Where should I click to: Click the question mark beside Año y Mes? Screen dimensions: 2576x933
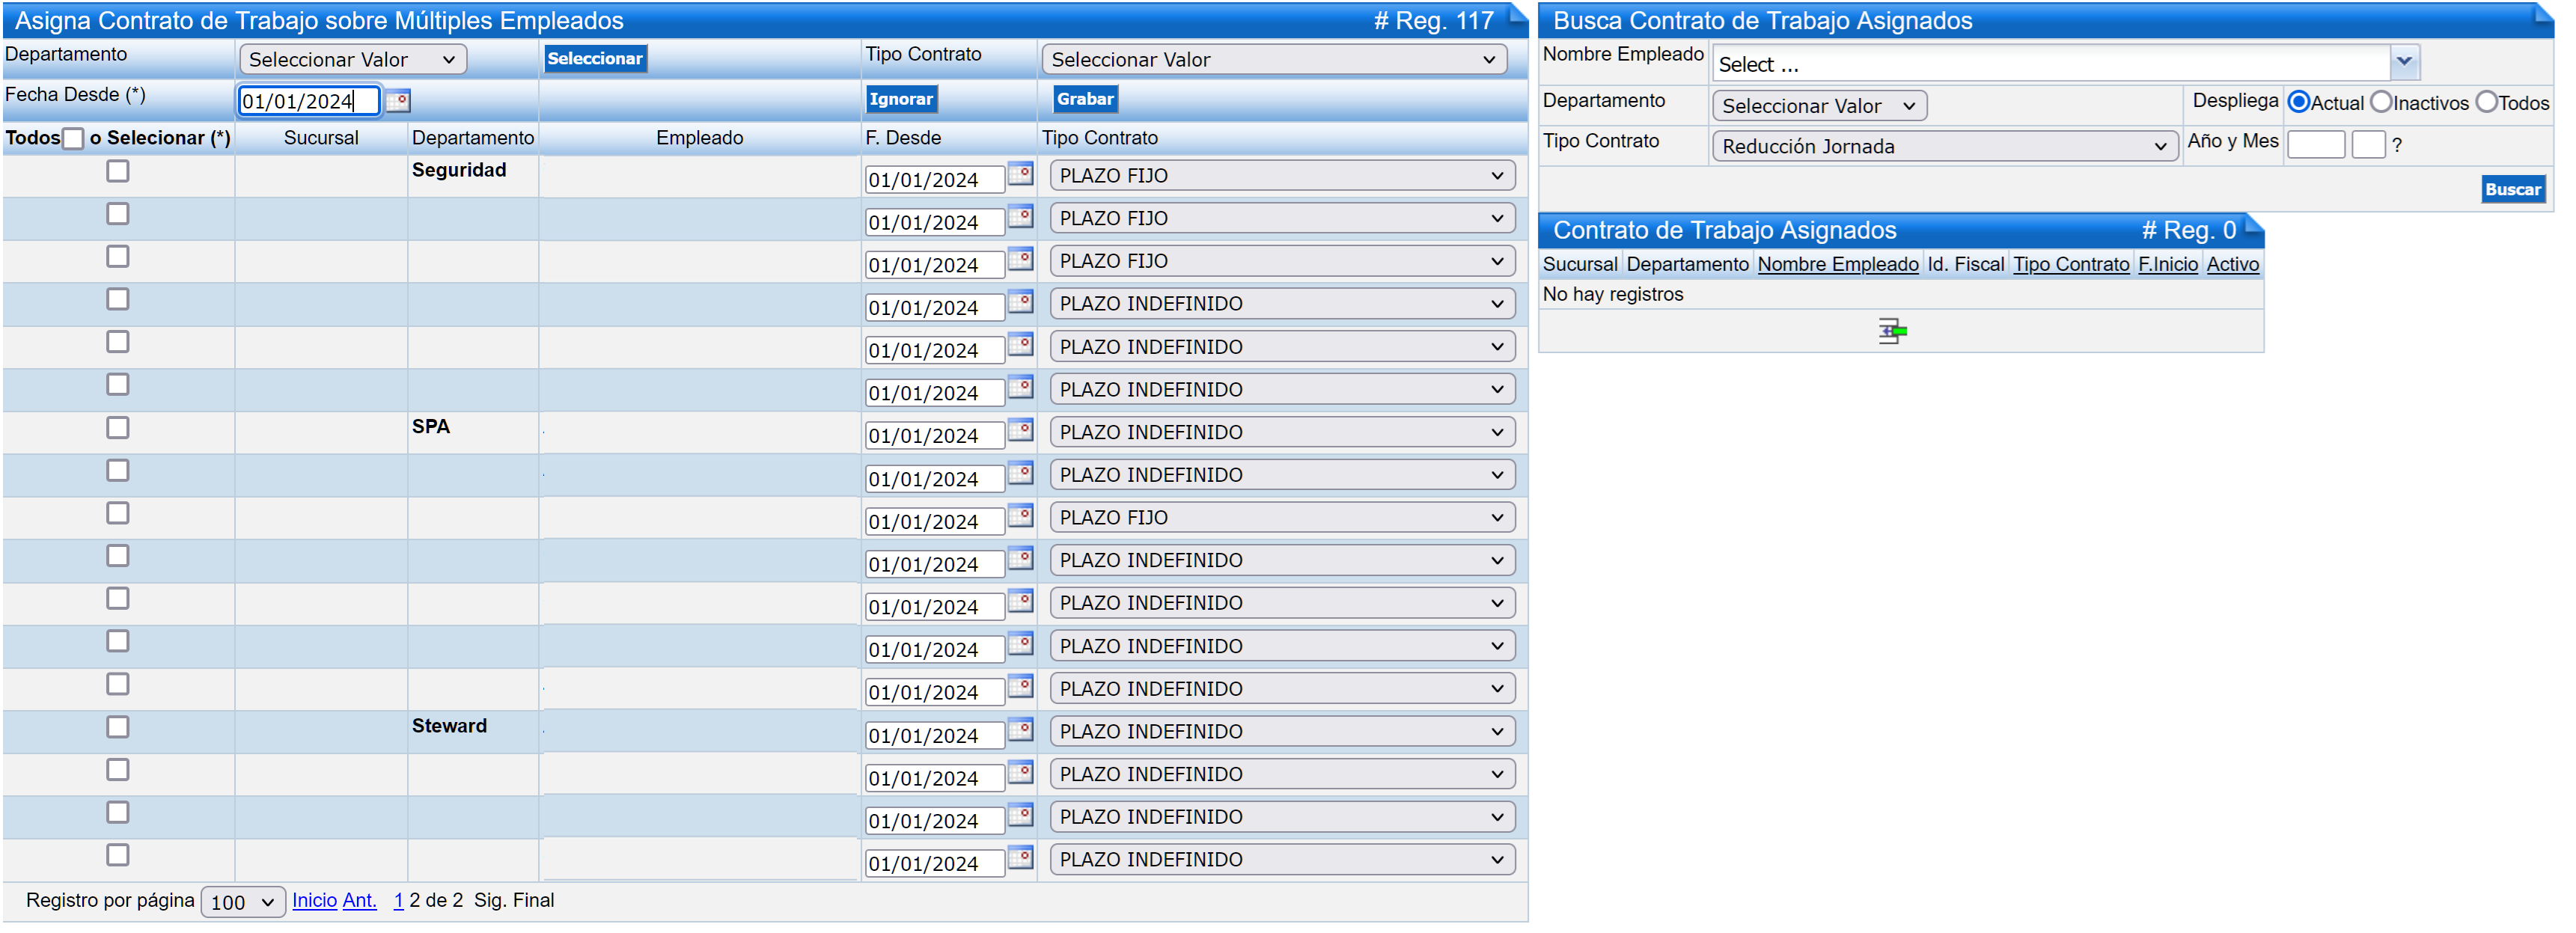2397,146
